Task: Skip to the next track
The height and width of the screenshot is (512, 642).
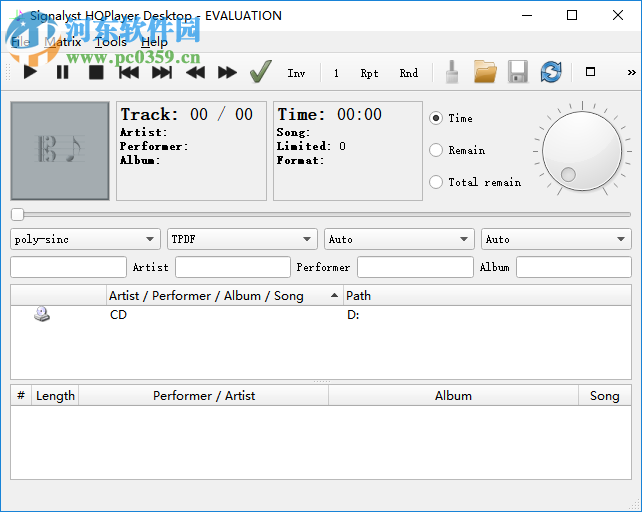Action: 162,72
